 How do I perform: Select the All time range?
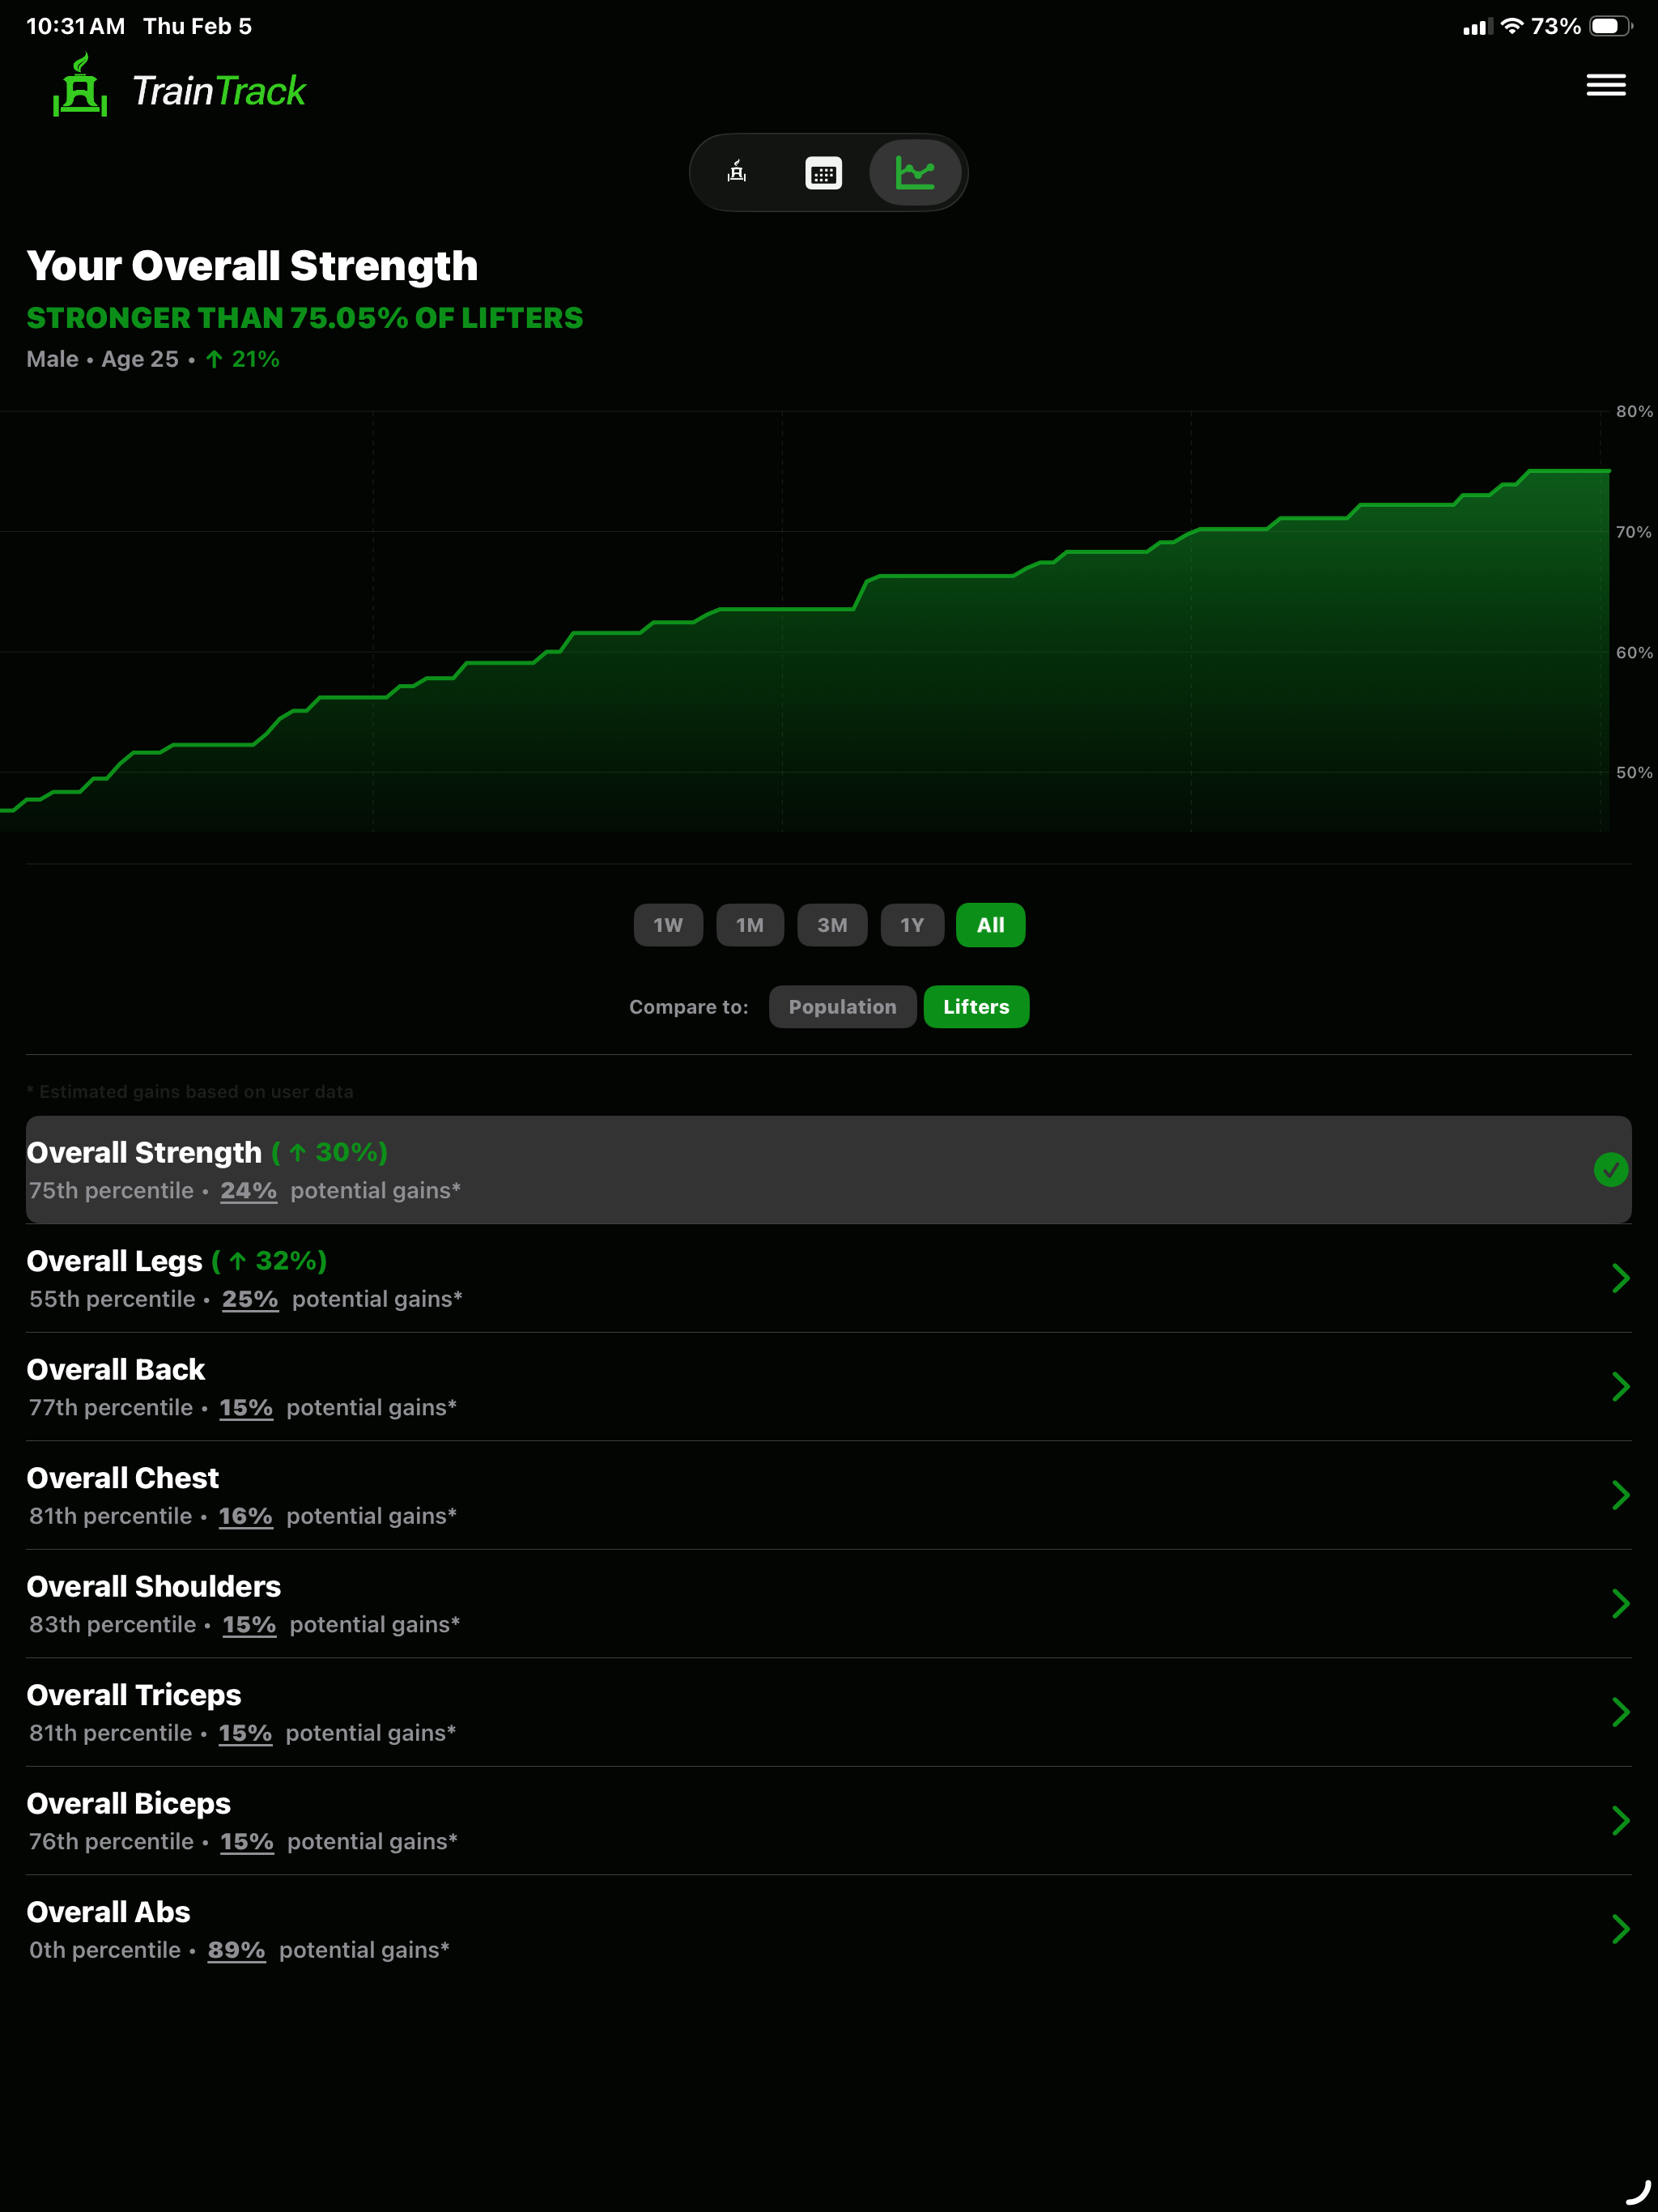(991, 925)
